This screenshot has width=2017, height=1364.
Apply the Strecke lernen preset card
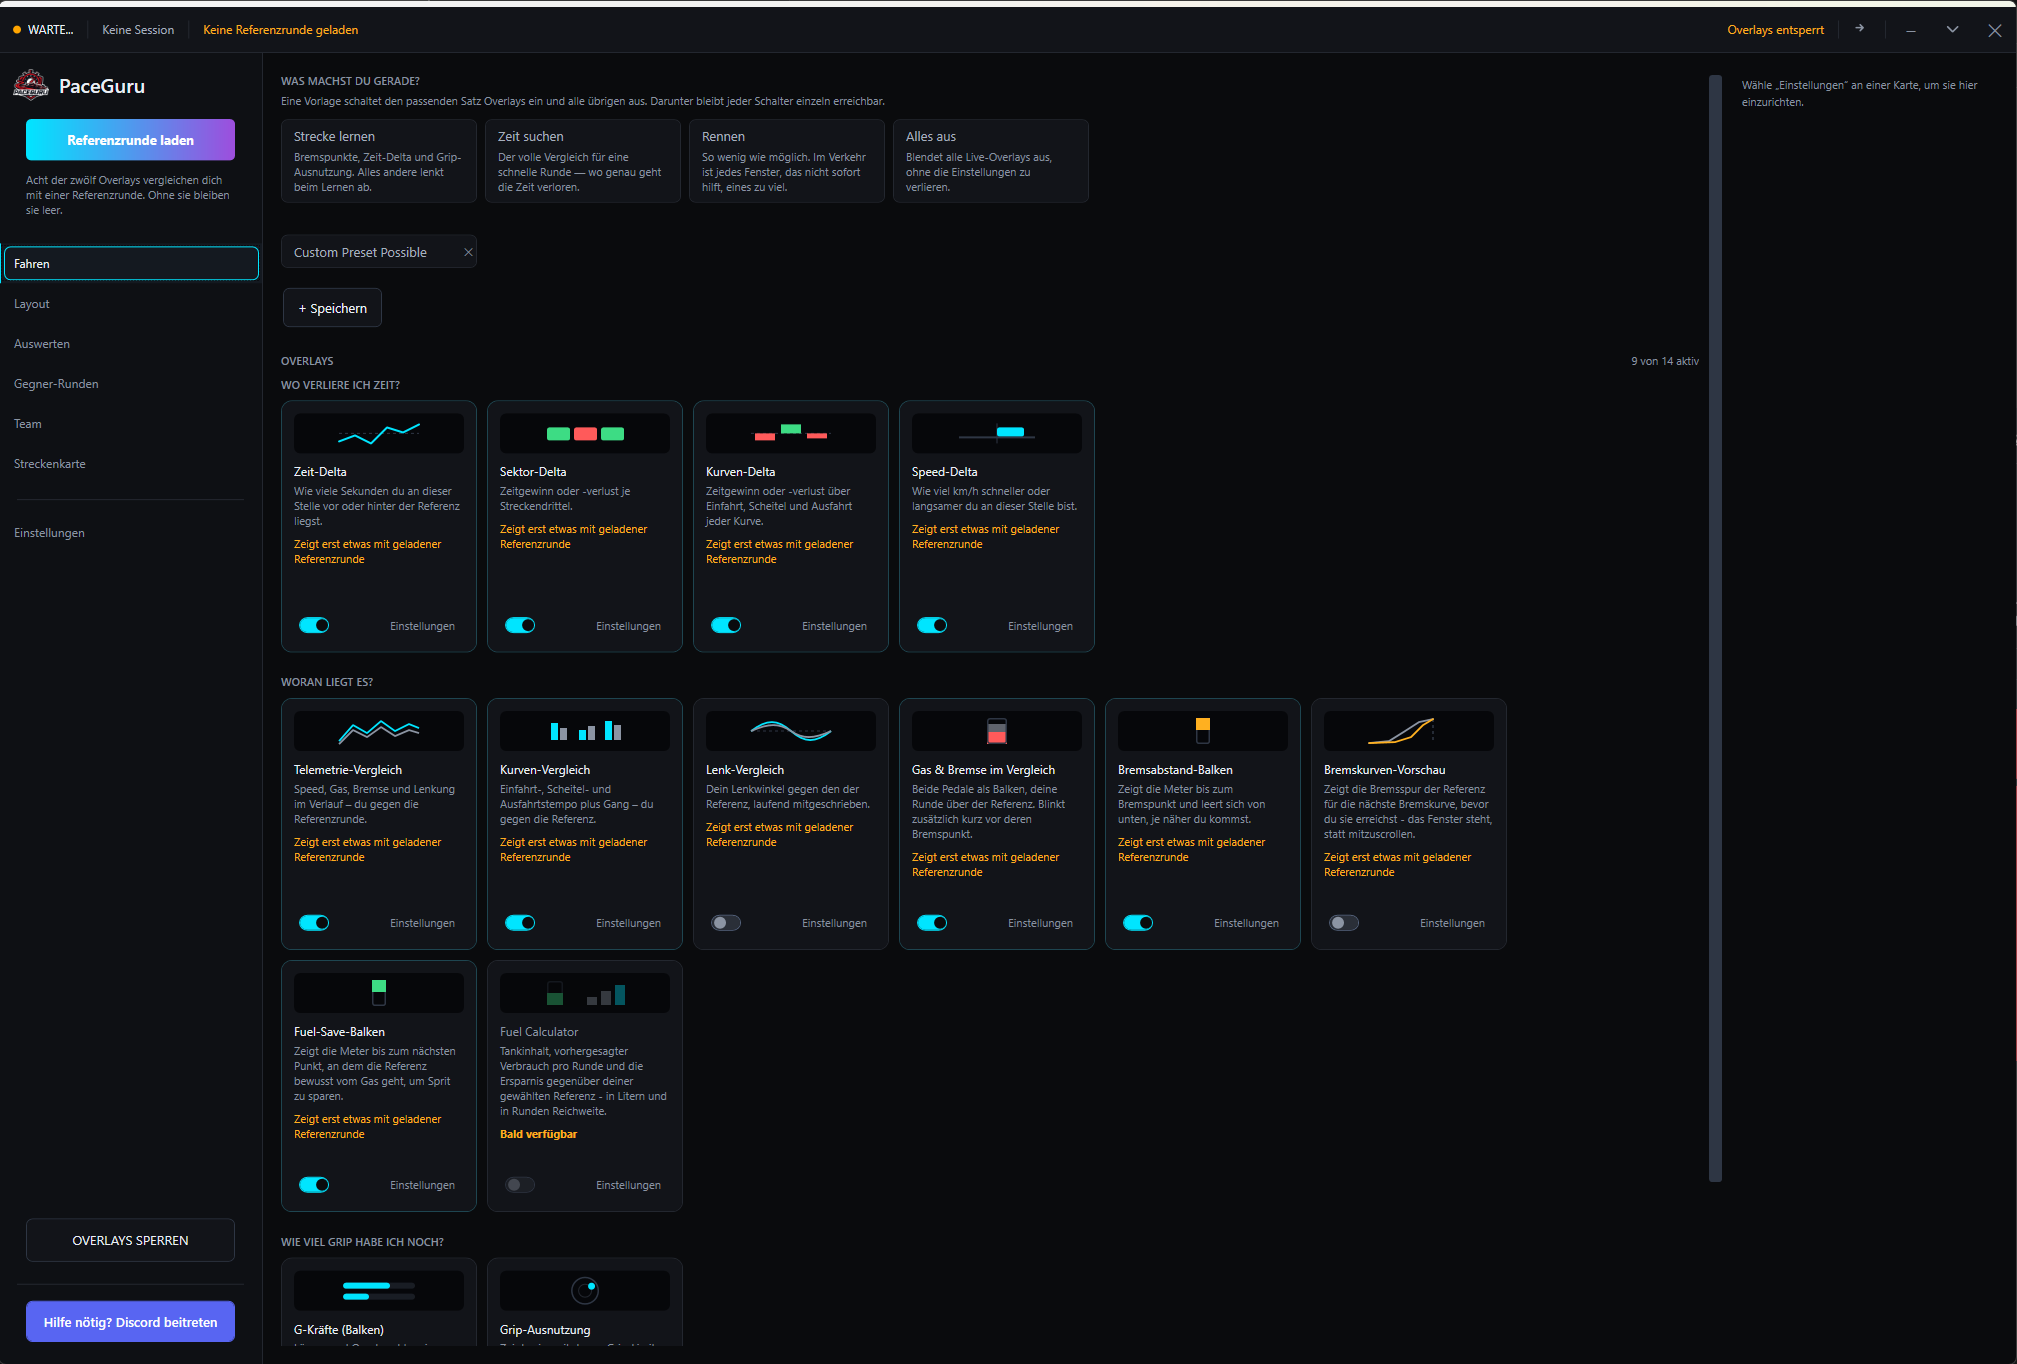(x=379, y=161)
